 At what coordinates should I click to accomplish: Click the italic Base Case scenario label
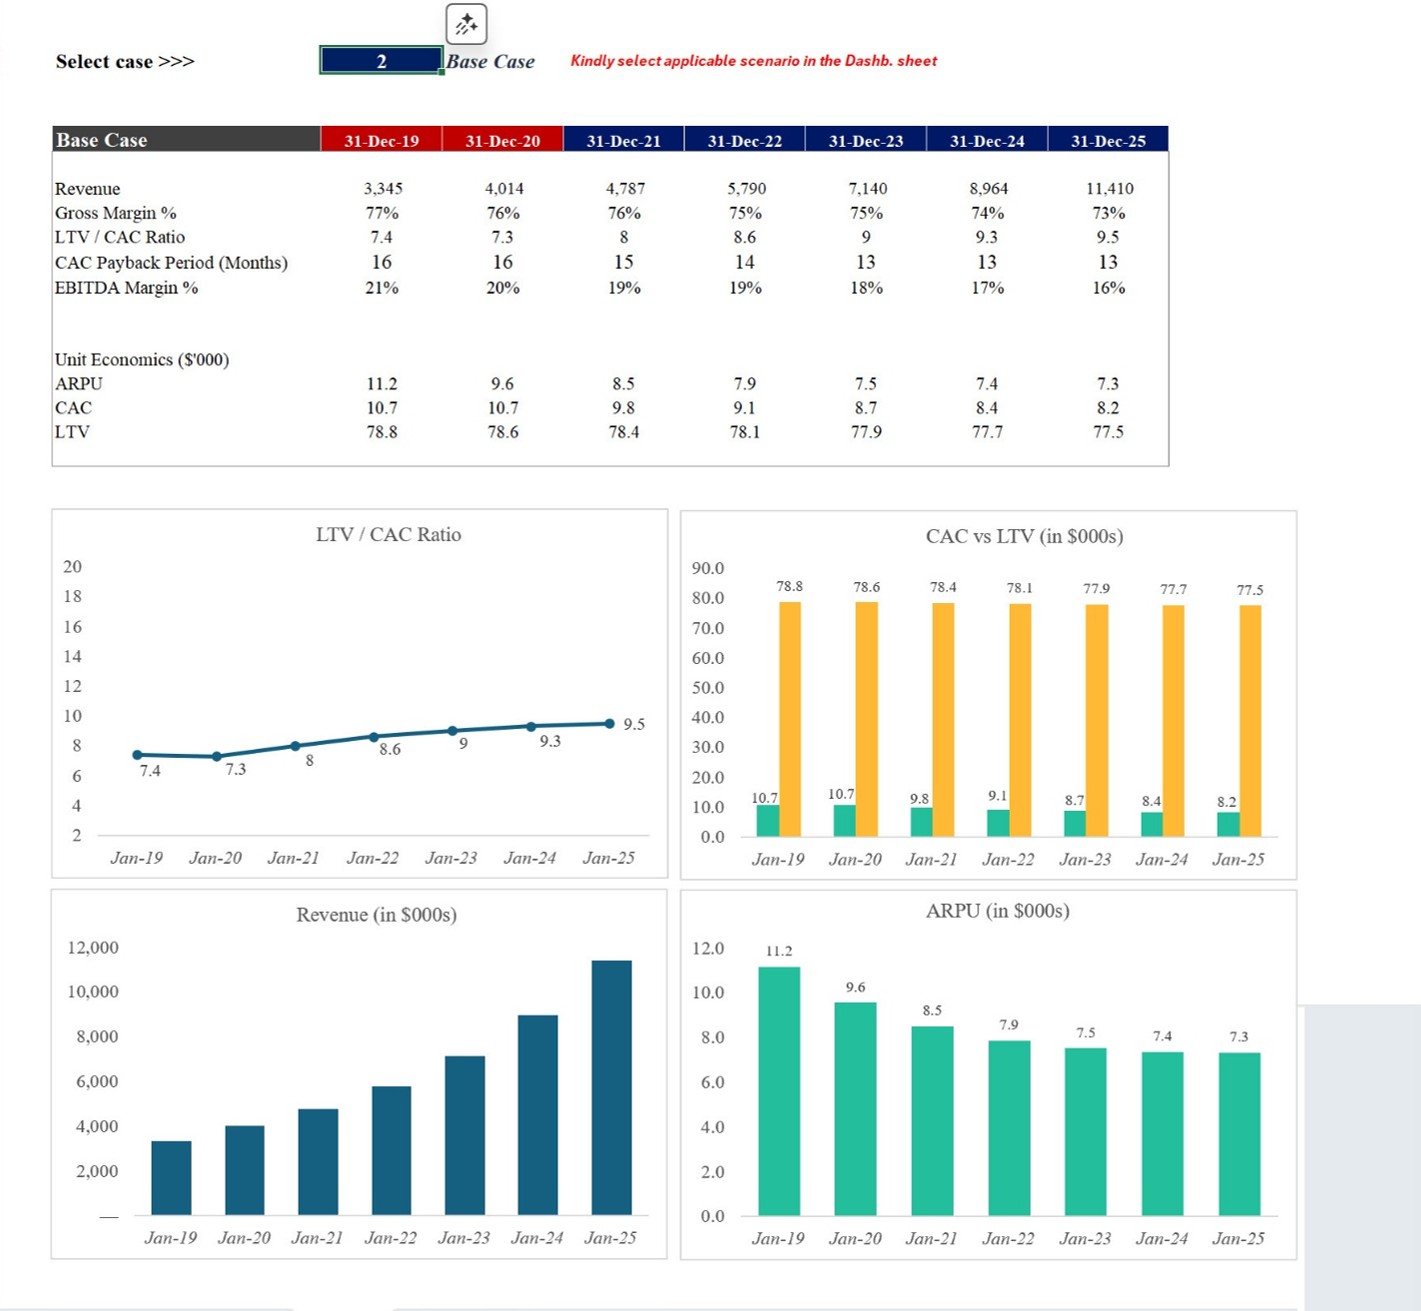point(490,61)
